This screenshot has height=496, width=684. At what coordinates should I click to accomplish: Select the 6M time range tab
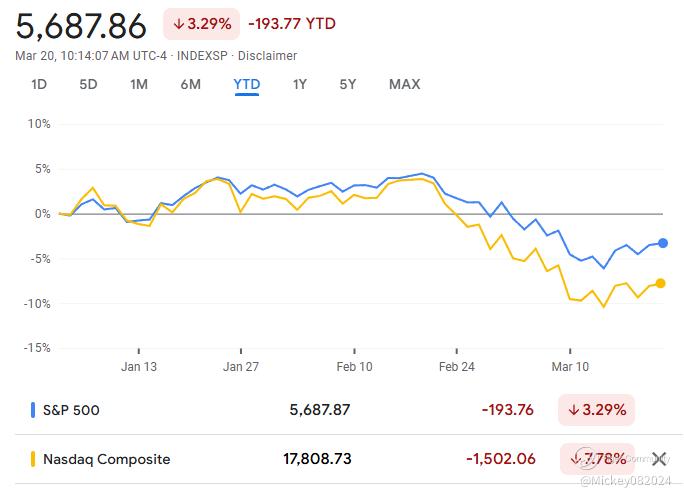pyautogui.click(x=191, y=84)
